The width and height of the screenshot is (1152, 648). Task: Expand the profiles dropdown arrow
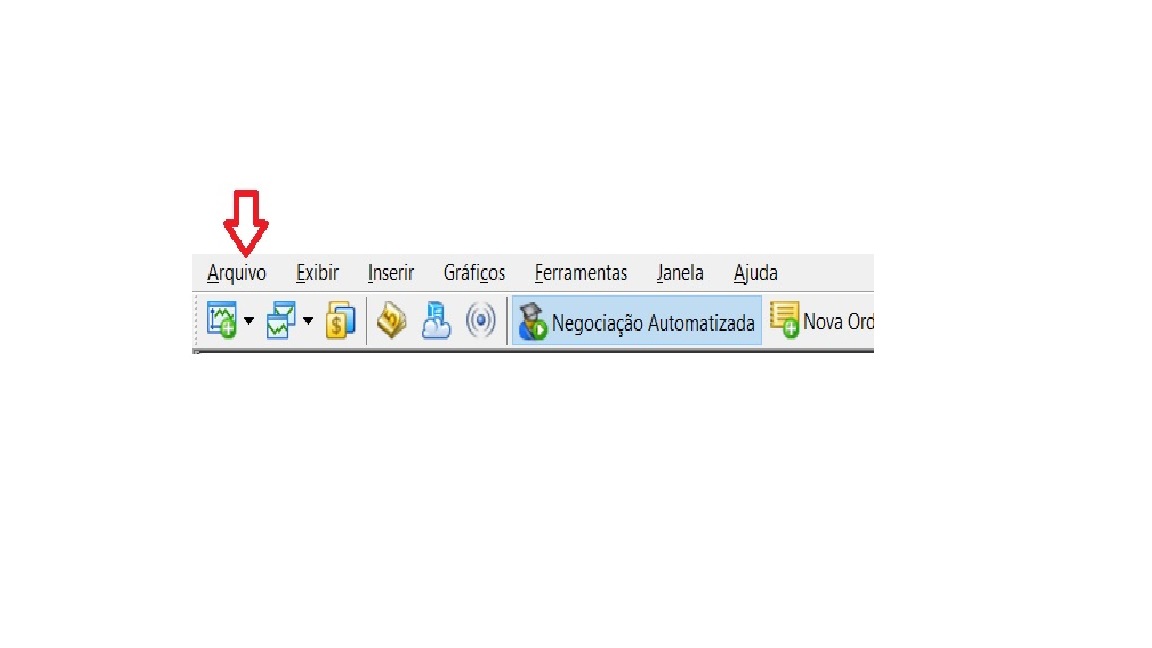tap(308, 320)
